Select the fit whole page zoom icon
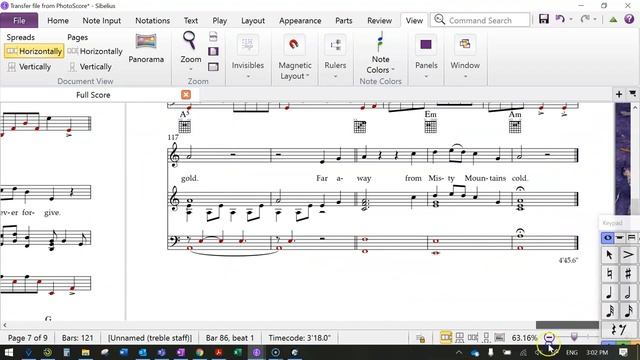Screen dimensions: 640x360 tap(213, 51)
